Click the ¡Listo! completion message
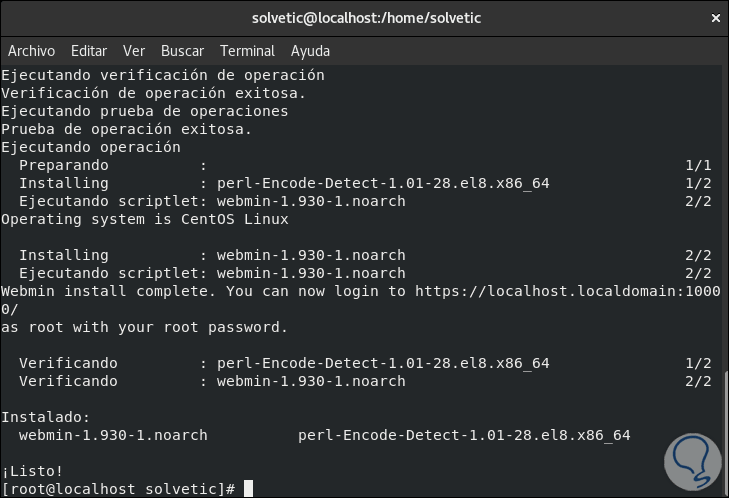729x498 pixels. (x=32, y=471)
